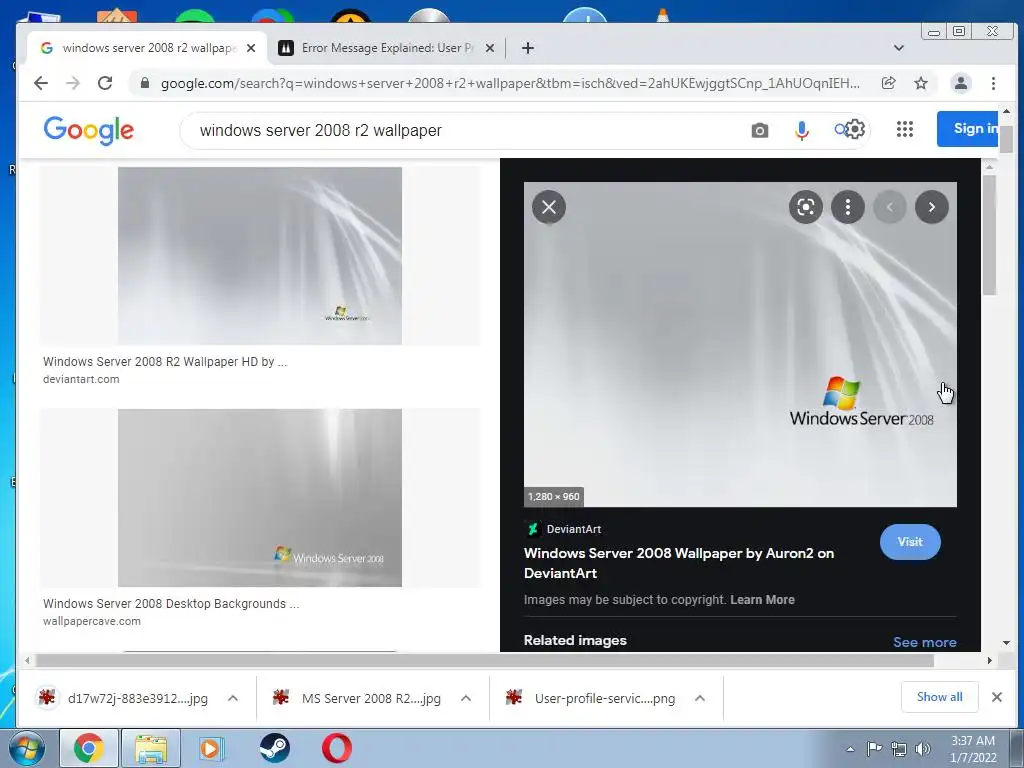
Task: Launch Windows Media Player from the taskbar
Action: click(212, 748)
